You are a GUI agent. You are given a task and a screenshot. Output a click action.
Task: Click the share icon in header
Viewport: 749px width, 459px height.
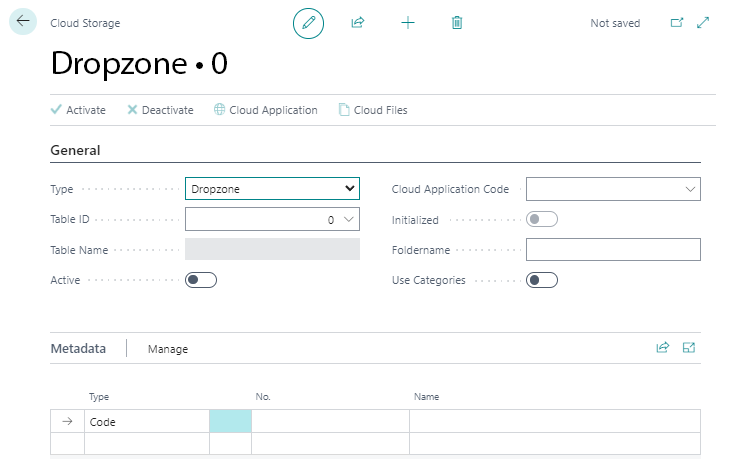pos(358,22)
